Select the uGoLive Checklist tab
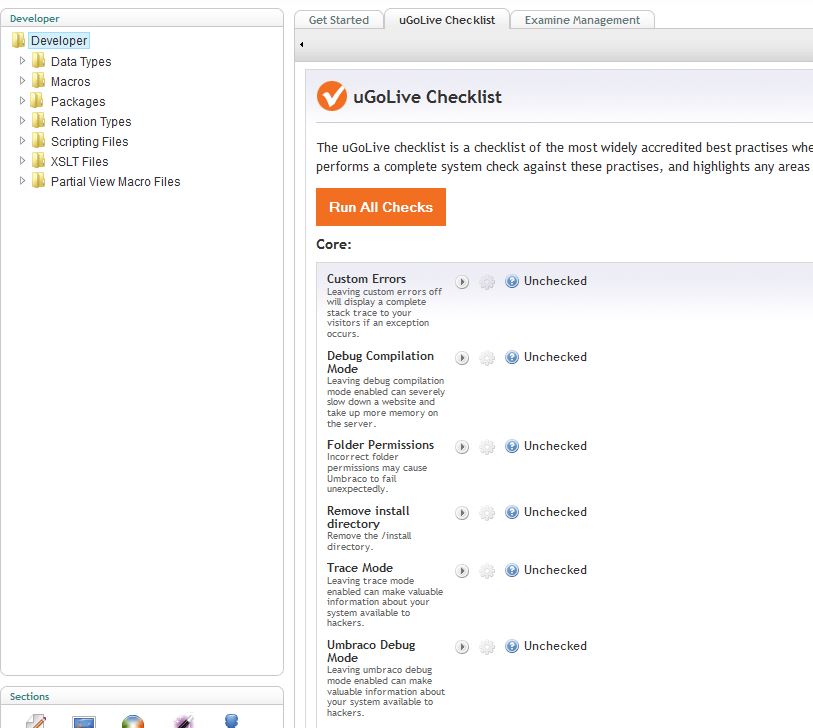The width and height of the screenshot is (813, 728). 447,20
